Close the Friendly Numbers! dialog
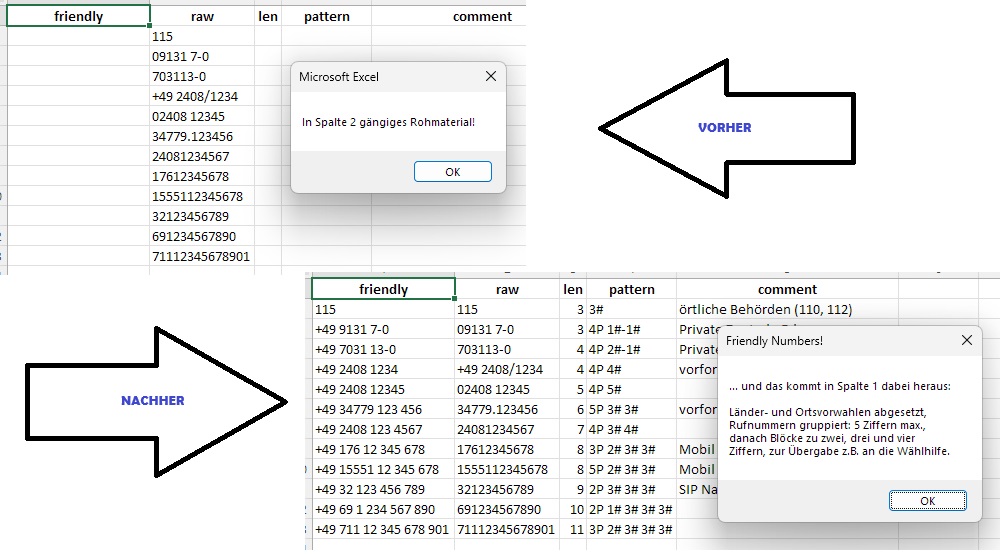 tap(966, 341)
